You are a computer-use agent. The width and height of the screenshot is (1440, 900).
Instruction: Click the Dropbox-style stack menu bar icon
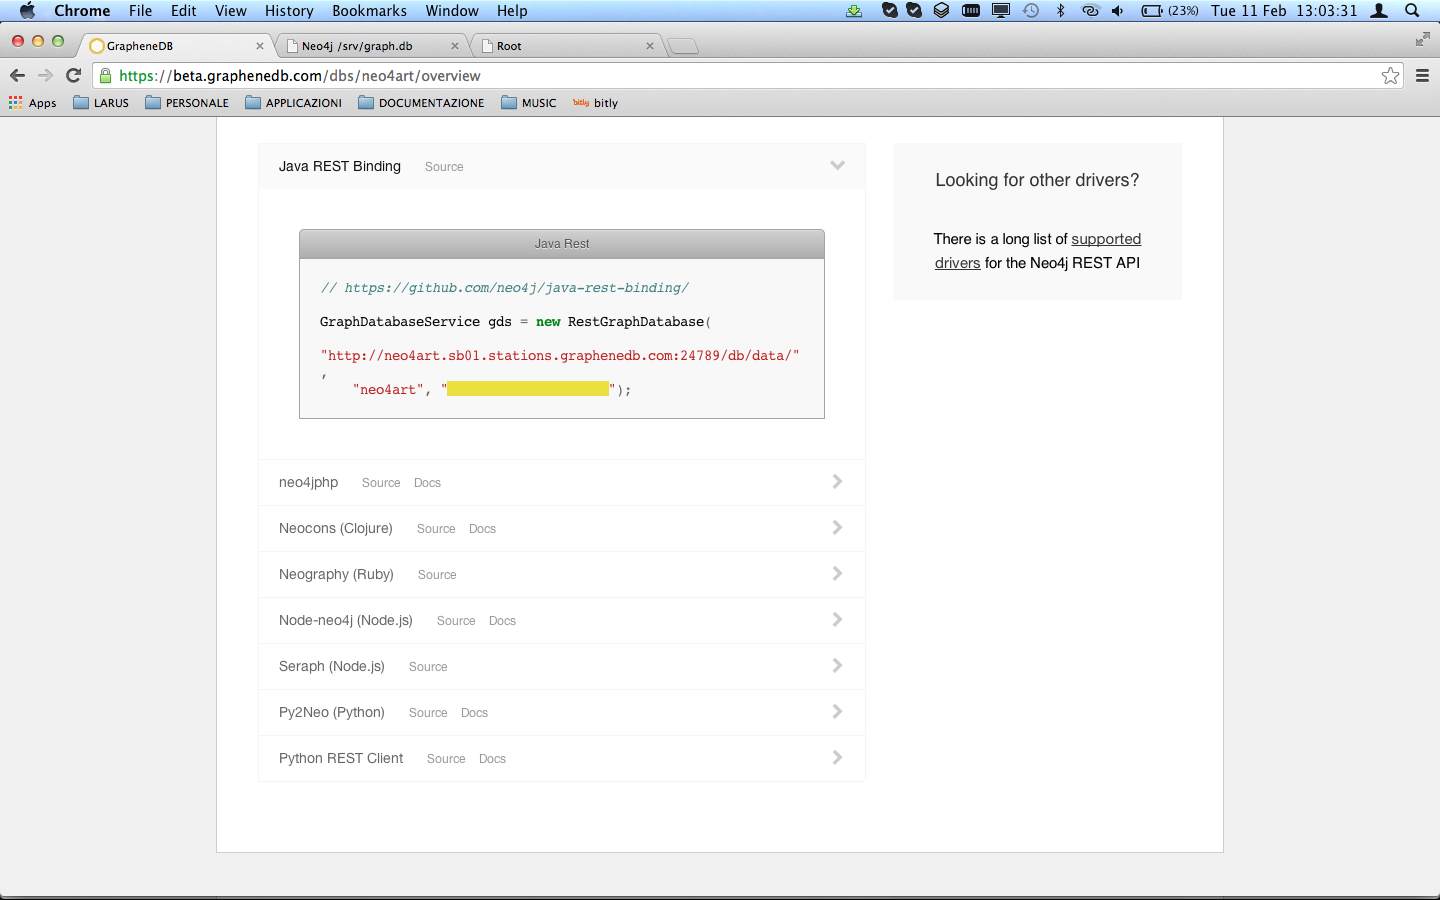(941, 11)
